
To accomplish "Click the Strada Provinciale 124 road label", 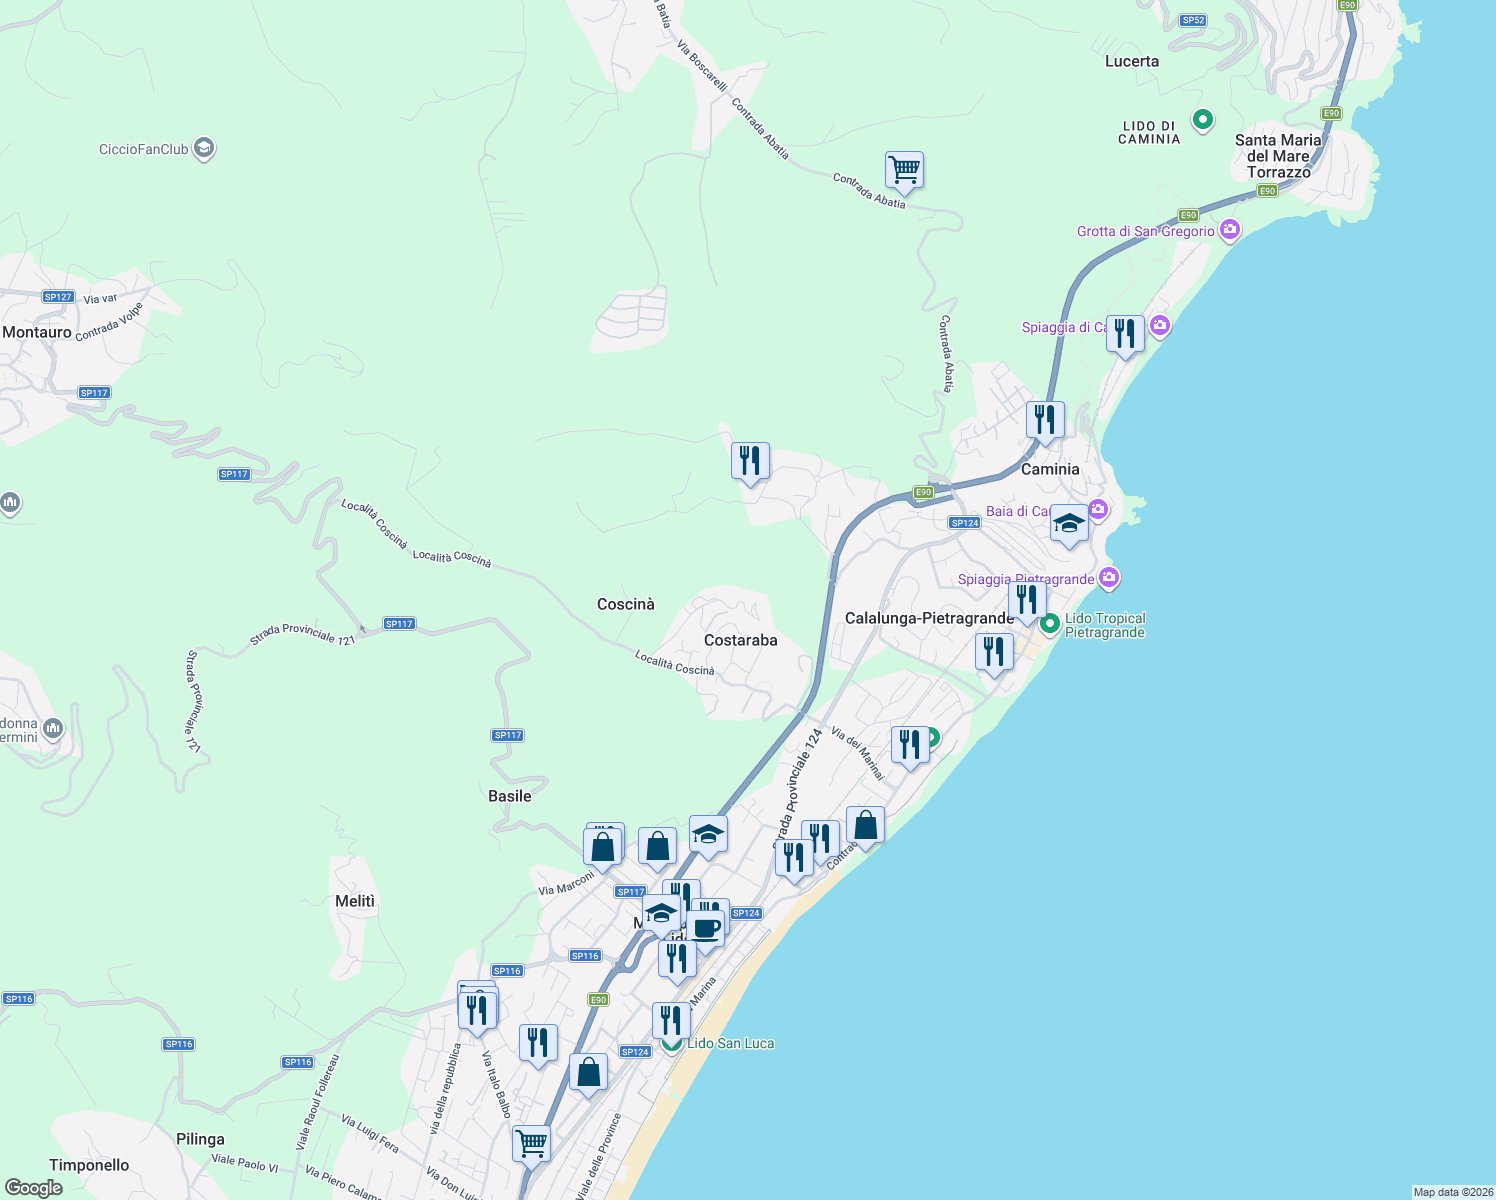I will (798, 787).
